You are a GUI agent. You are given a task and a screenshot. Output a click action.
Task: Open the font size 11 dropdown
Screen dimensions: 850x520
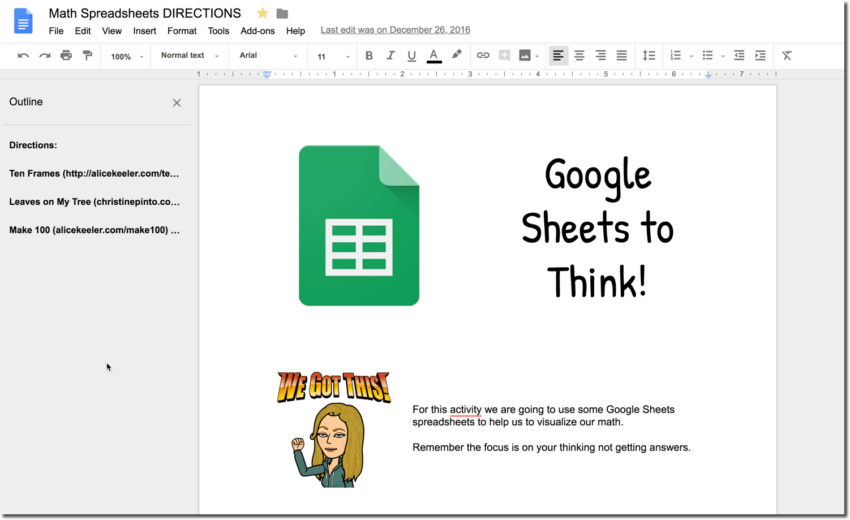click(333, 56)
